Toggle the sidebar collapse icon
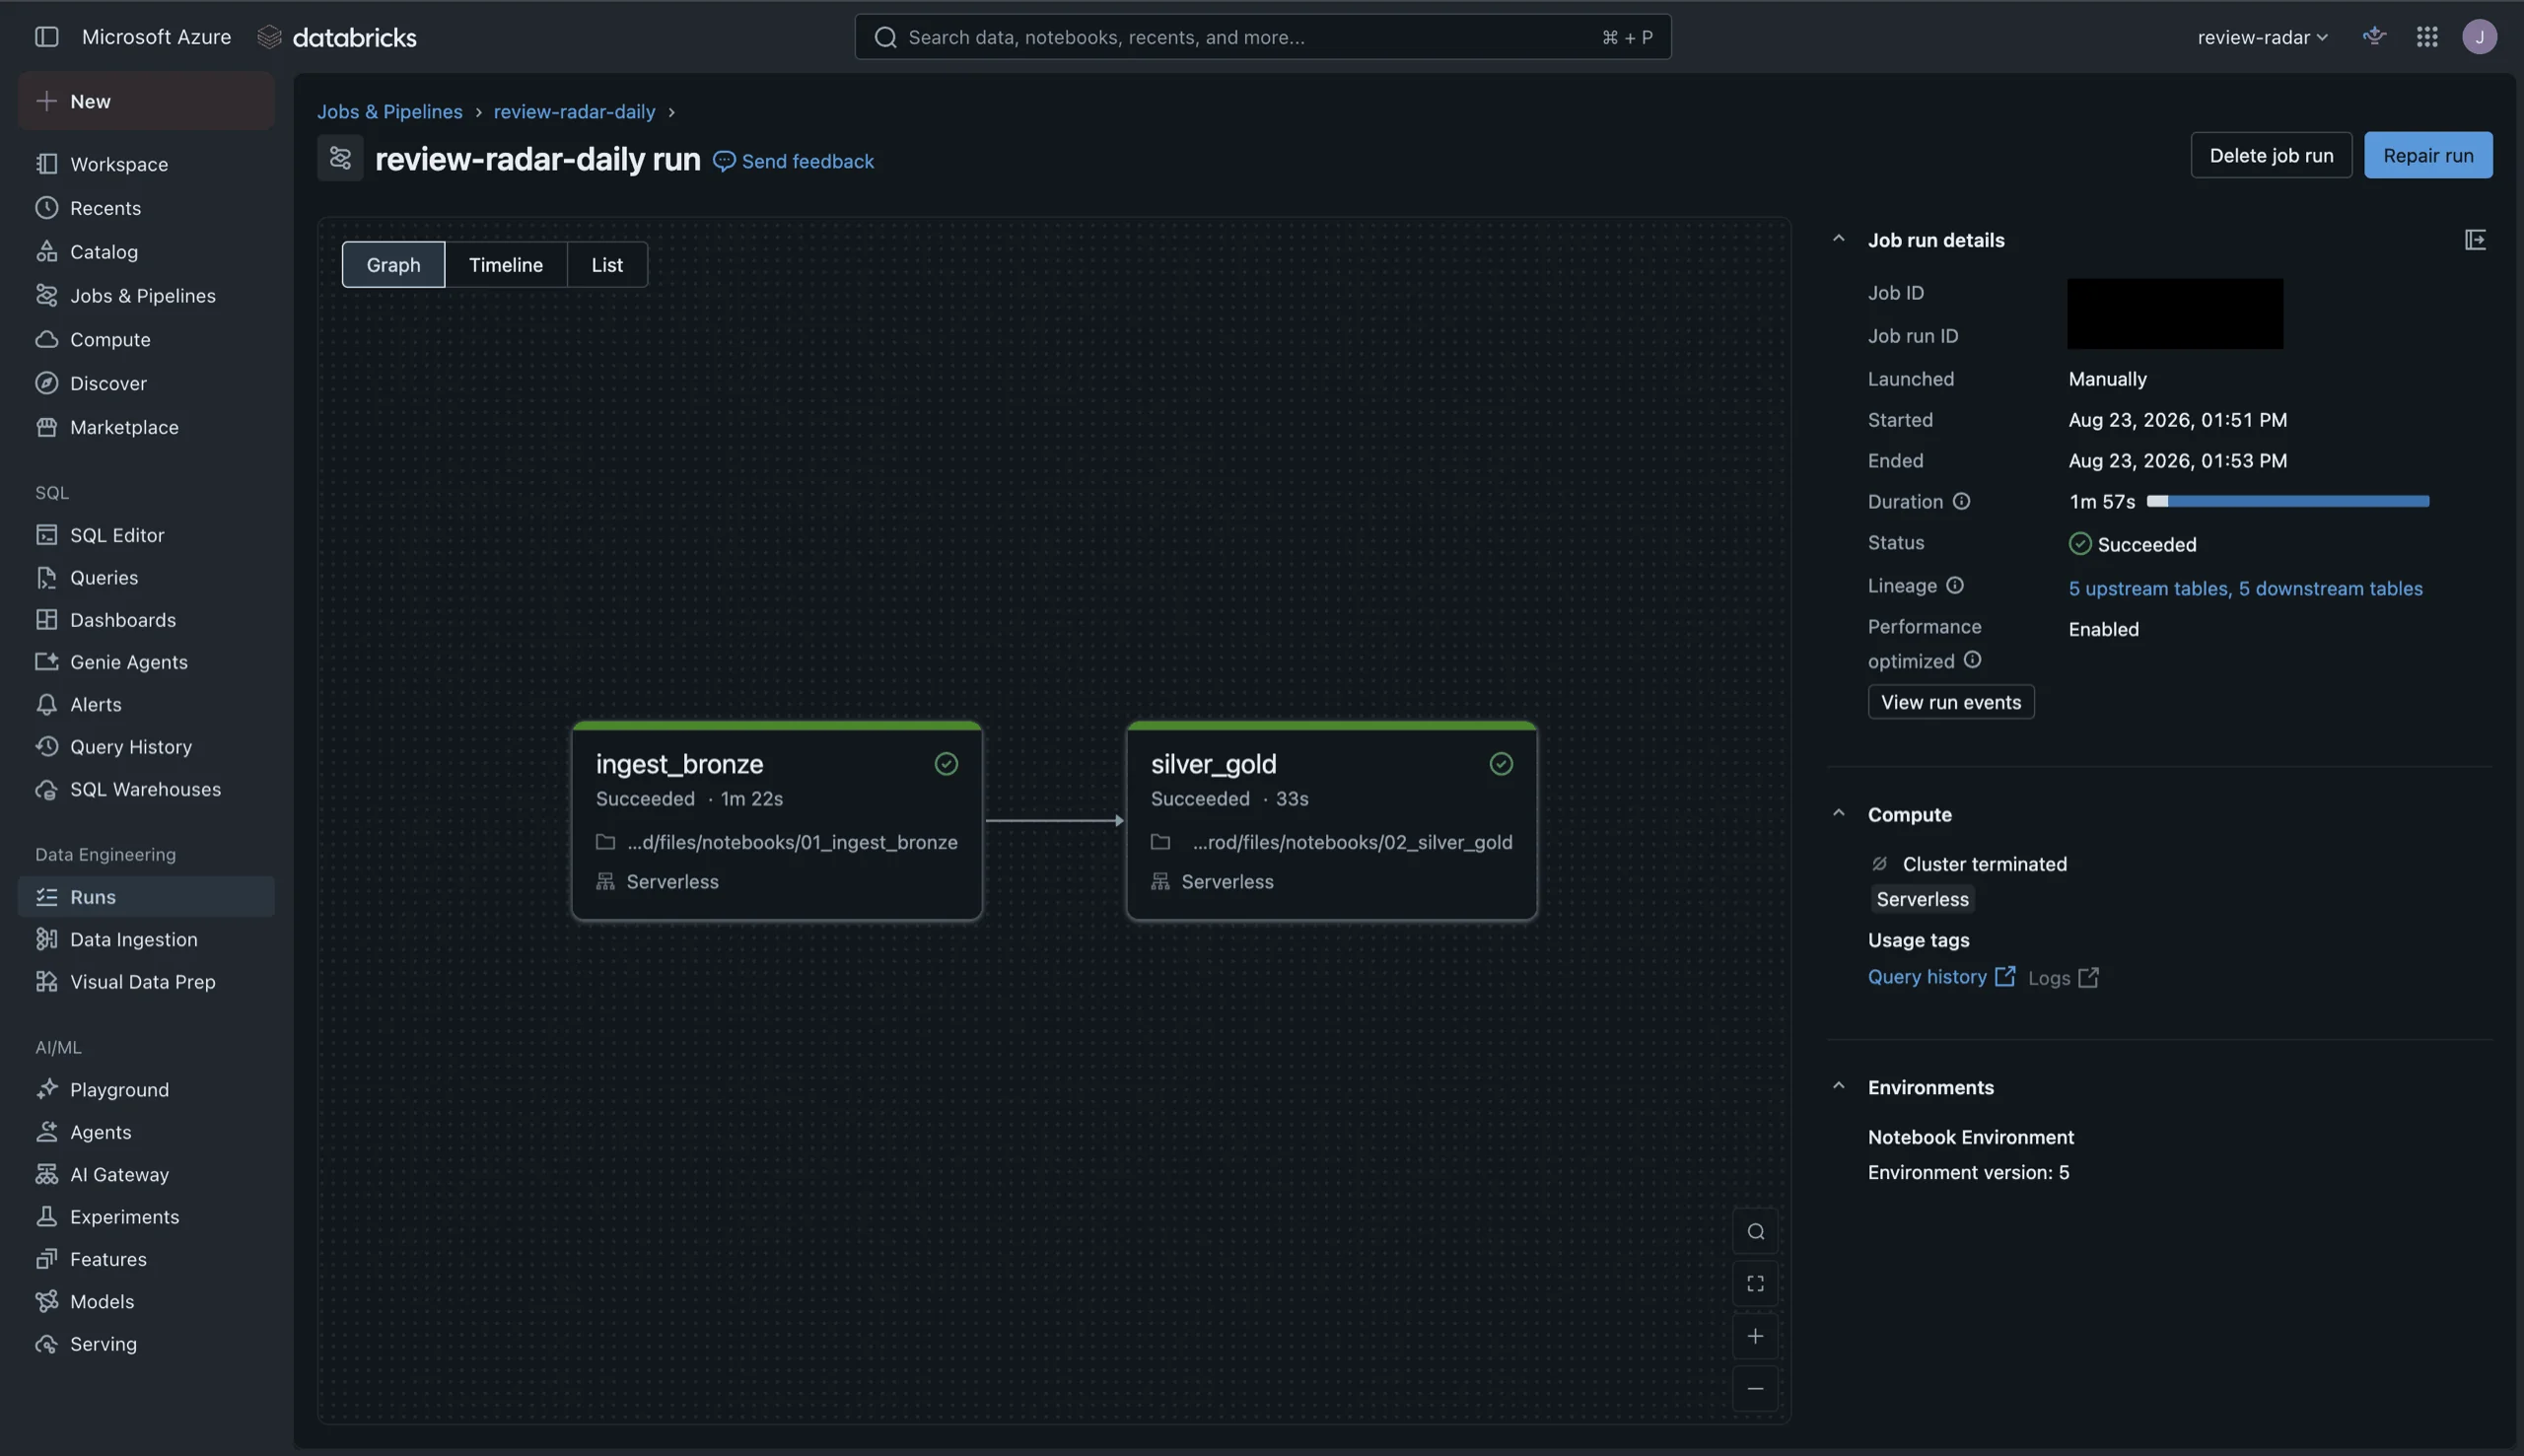Image resolution: width=2524 pixels, height=1456 pixels. click(46, 37)
